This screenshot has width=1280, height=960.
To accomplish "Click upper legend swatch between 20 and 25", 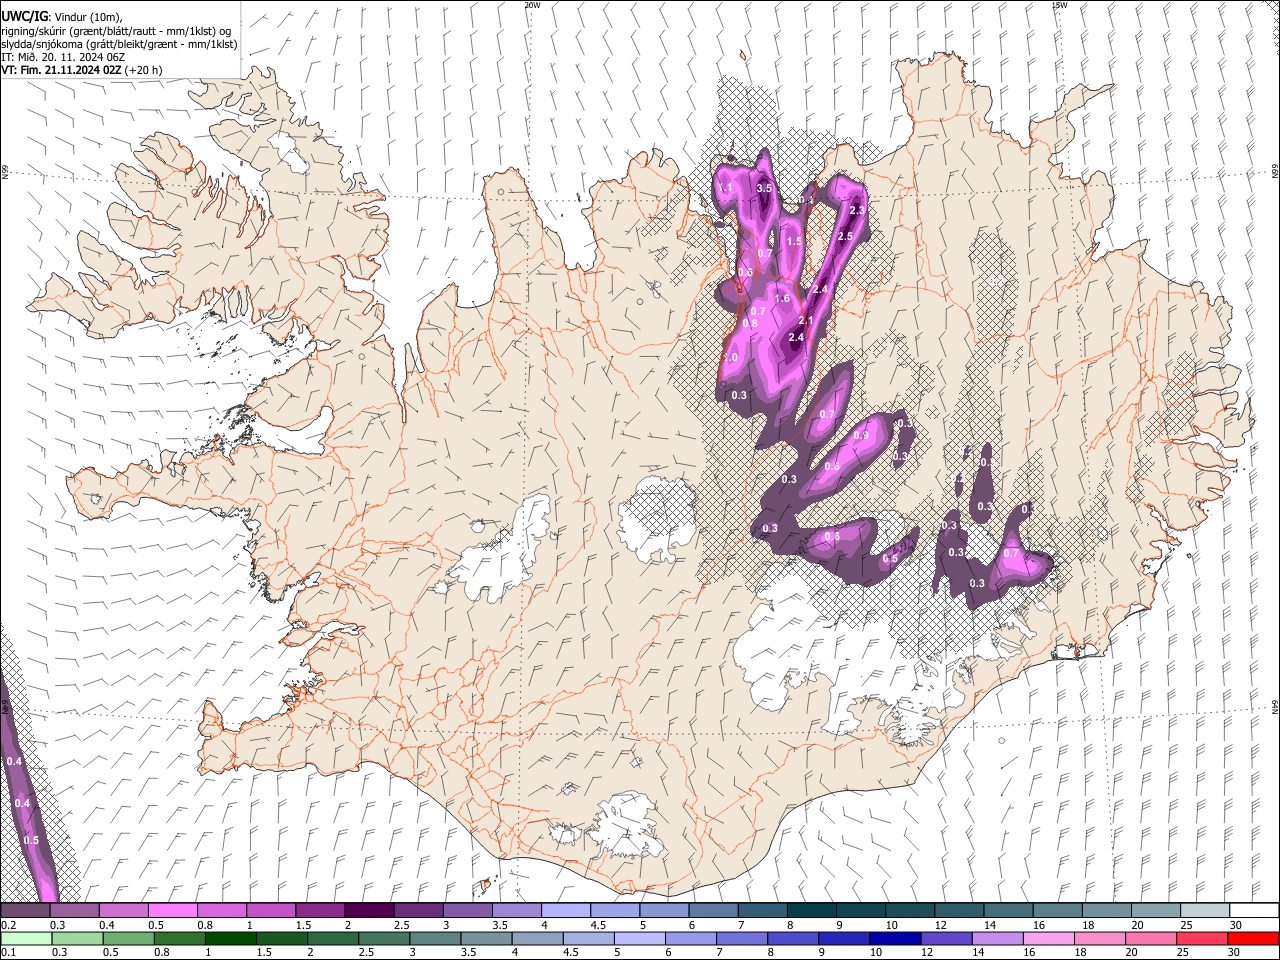I will 1155,910.
